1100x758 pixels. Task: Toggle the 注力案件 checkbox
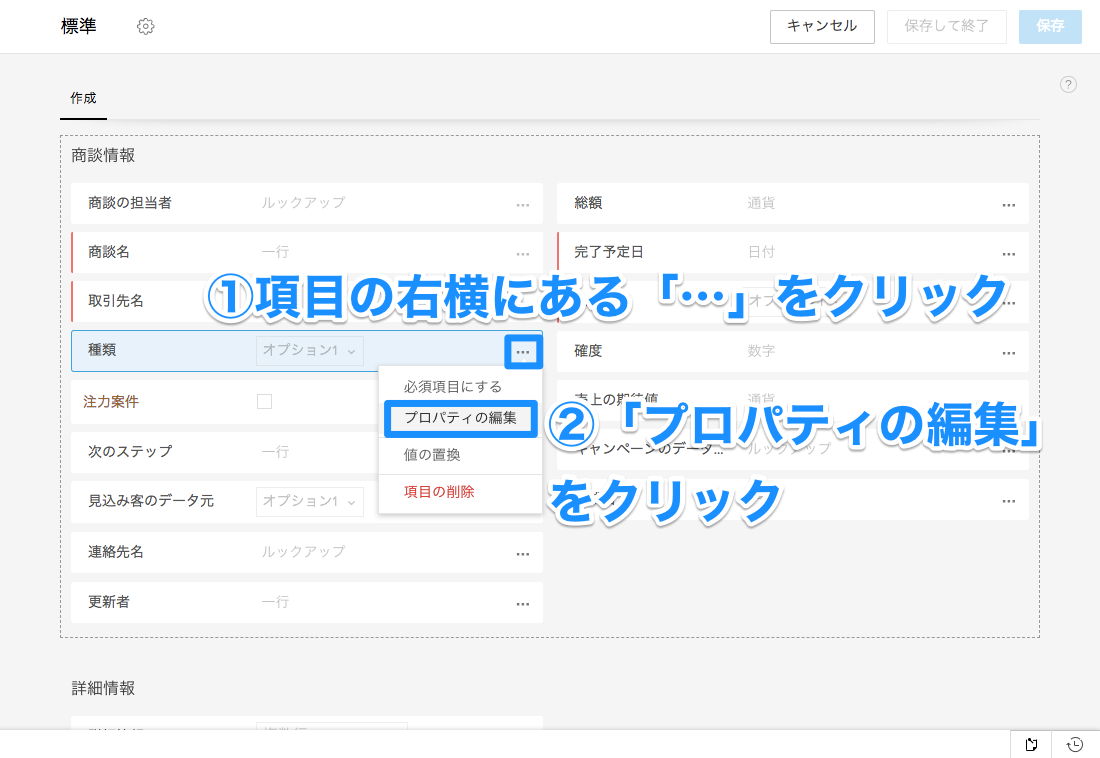(x=264, y=401)
